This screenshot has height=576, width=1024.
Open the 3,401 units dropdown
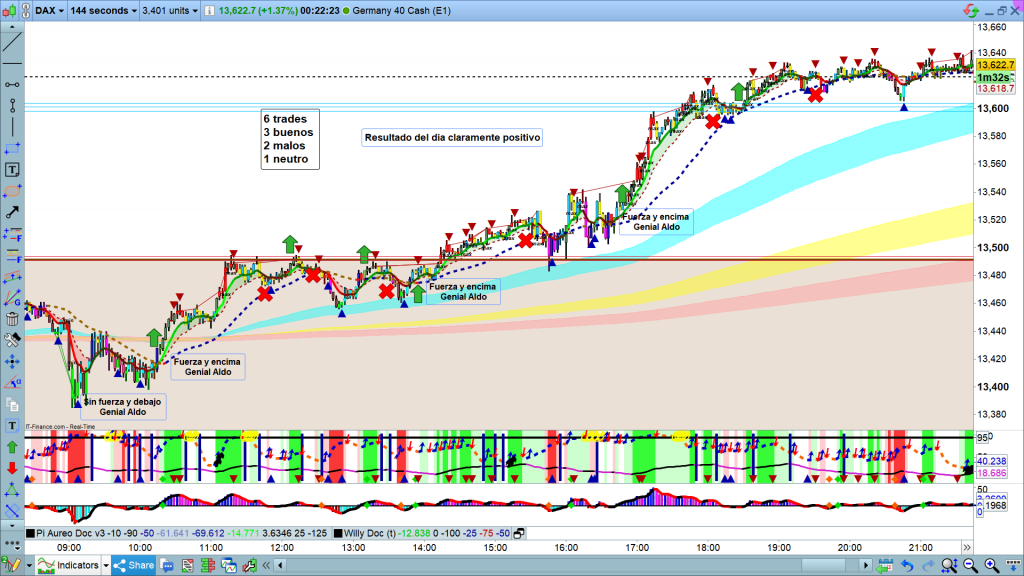(167, 10)
